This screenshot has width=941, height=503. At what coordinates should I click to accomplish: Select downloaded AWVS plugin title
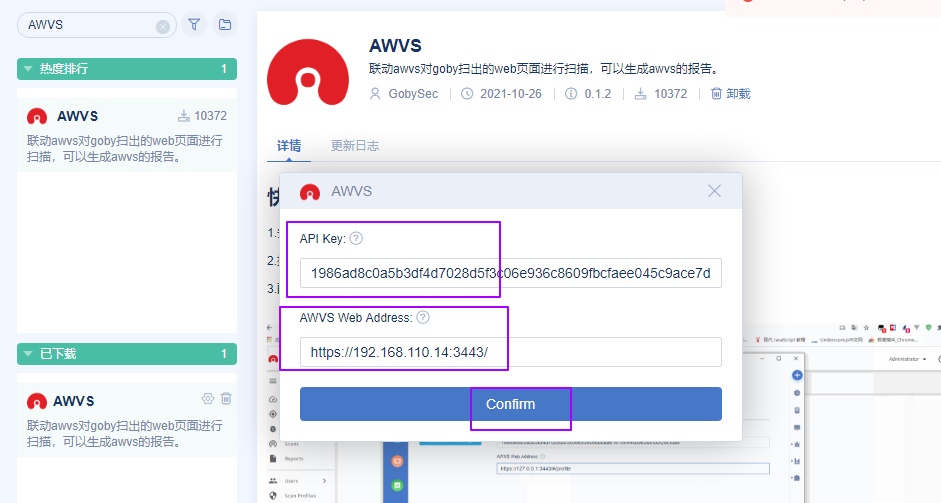point(74,401)
